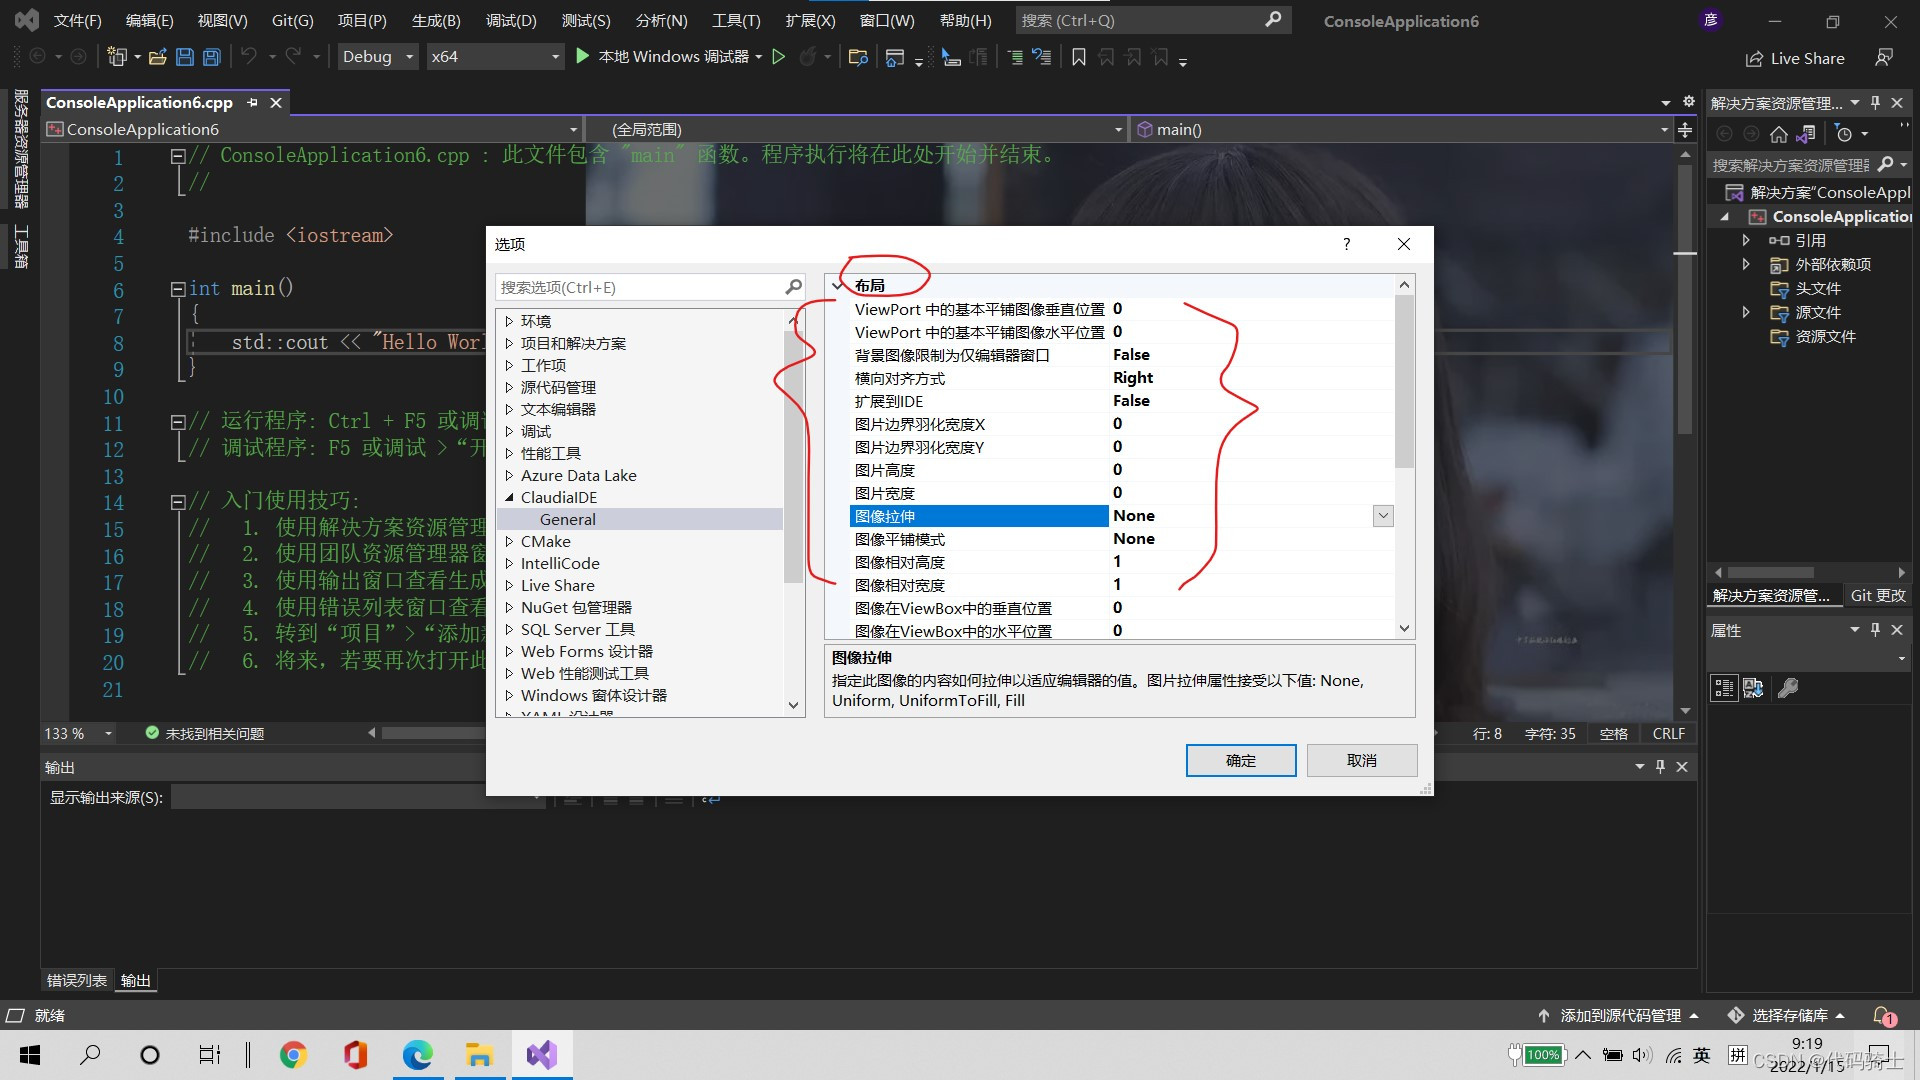Click the 确定 button

1240,760
